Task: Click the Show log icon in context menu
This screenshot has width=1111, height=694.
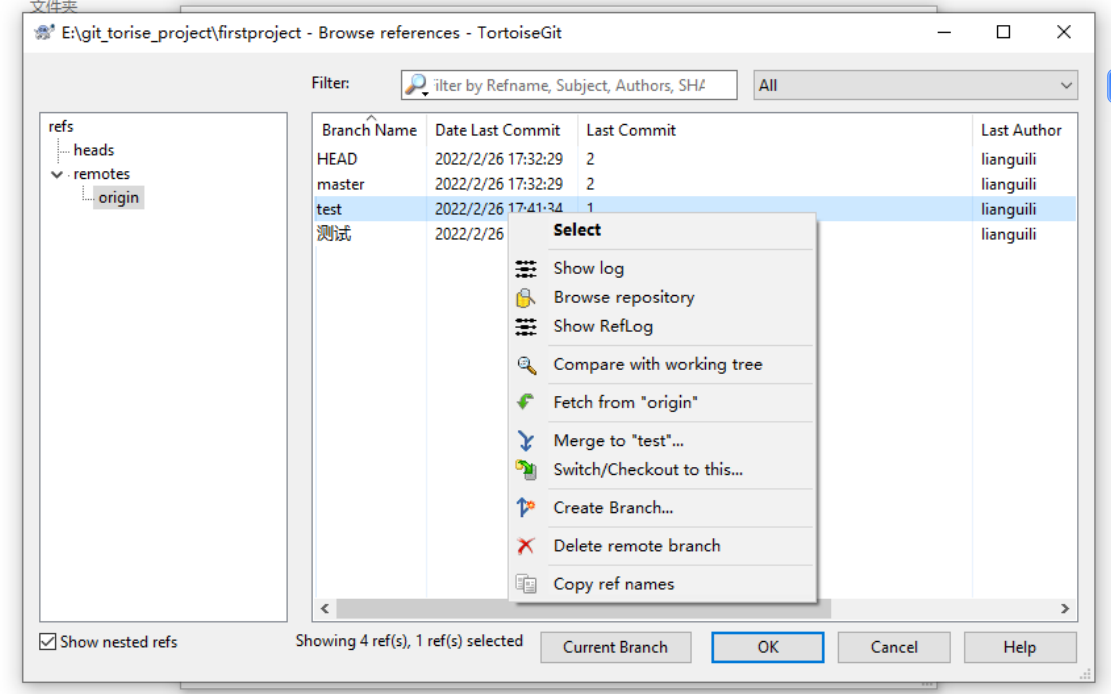Action: 526,269
